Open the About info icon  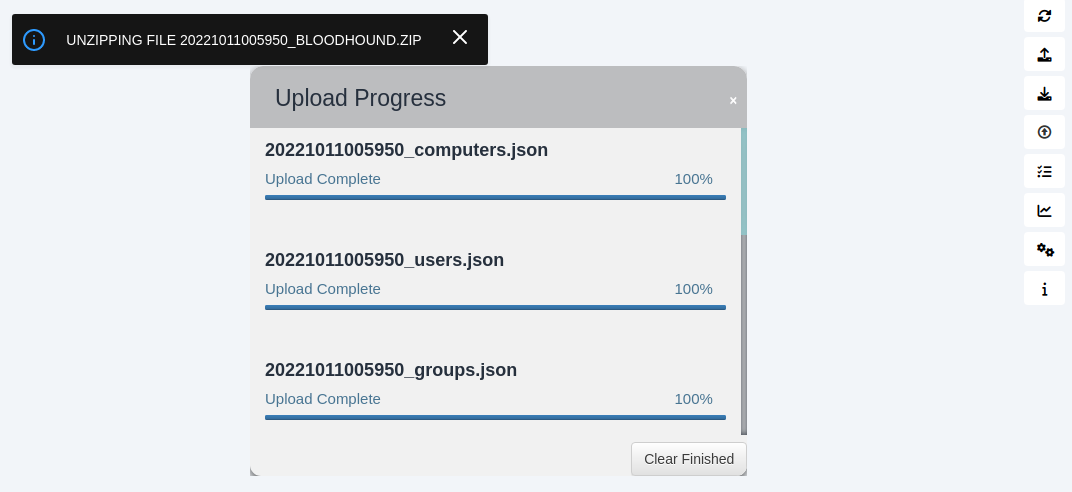[1044, 289]
